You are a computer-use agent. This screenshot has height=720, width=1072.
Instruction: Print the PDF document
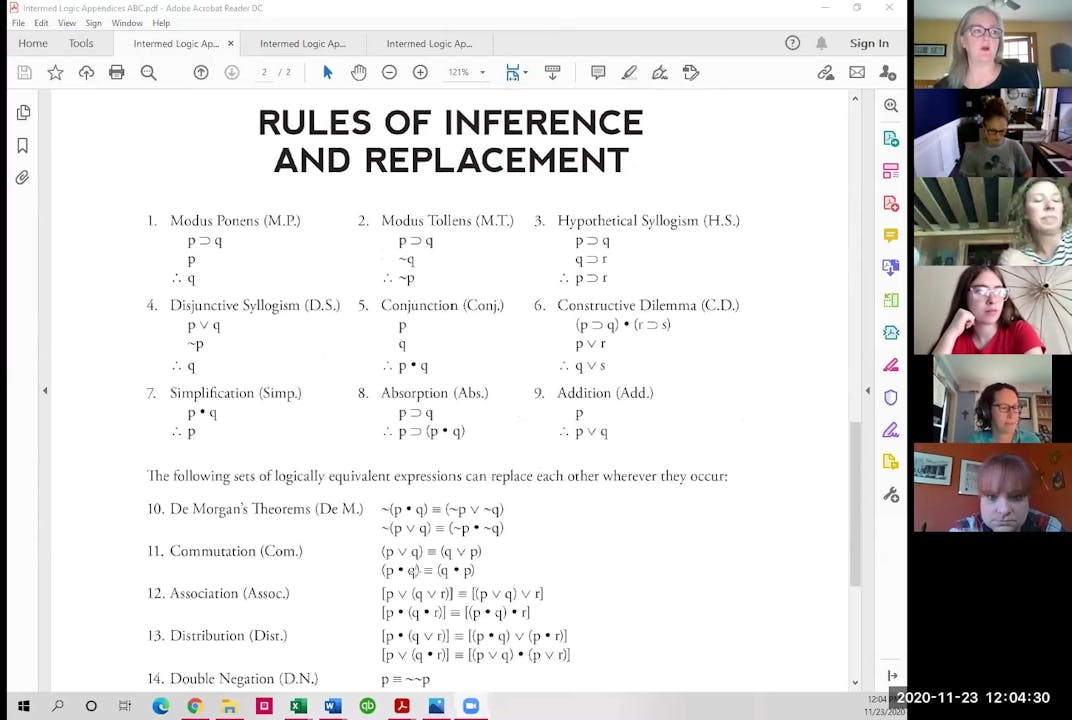click(118, 72)
